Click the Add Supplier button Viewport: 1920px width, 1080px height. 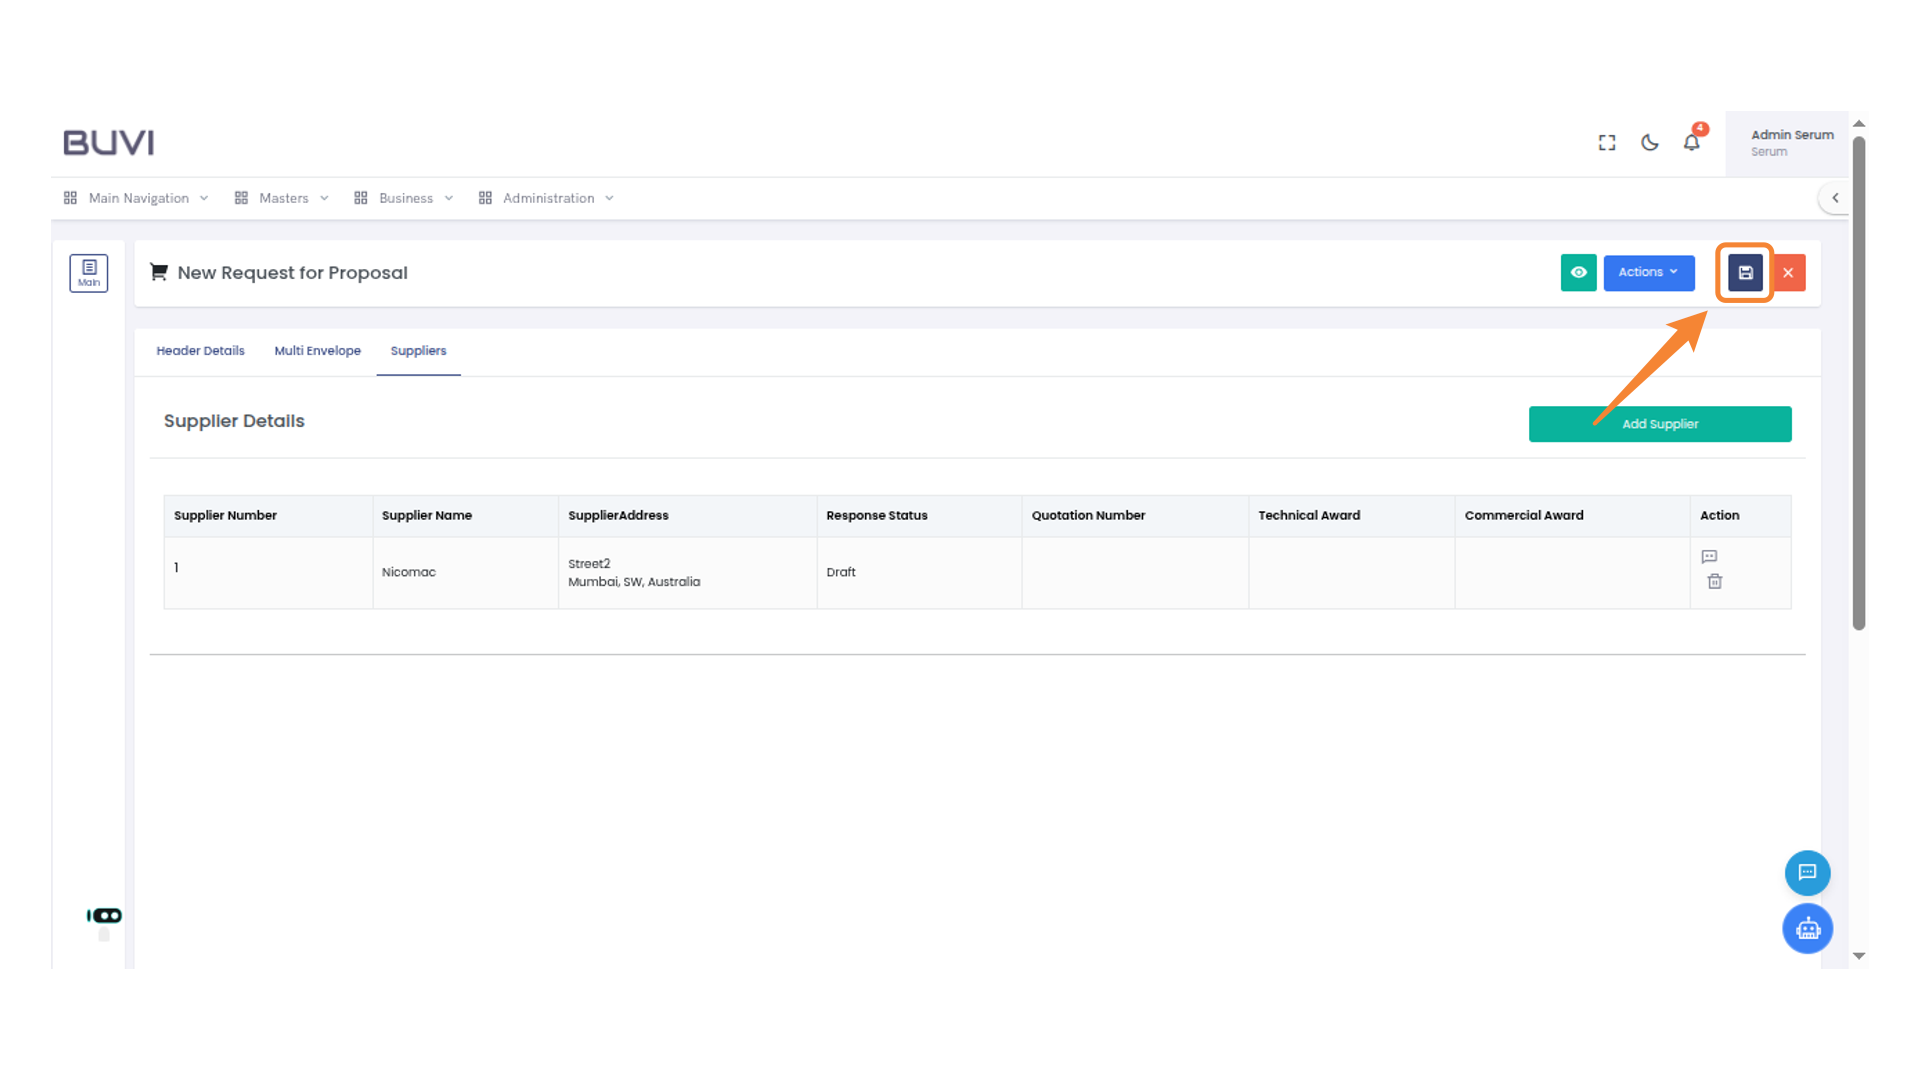tap(1659, 424)
